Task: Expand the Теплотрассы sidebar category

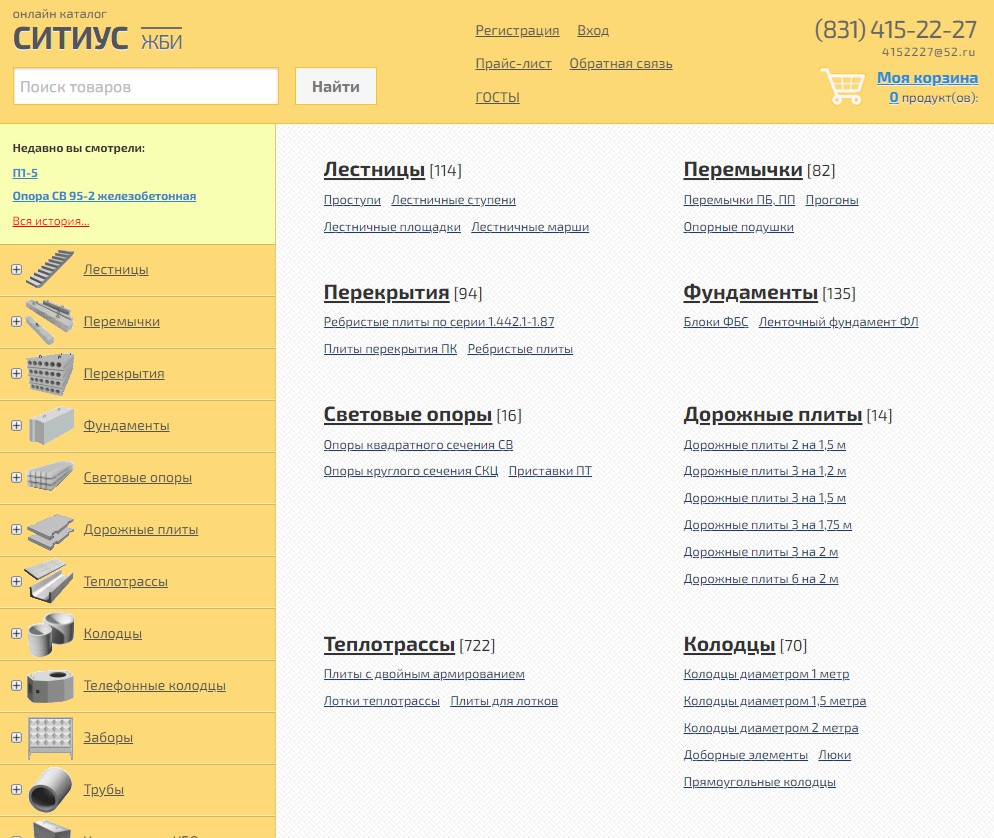Action: (16, 581)
